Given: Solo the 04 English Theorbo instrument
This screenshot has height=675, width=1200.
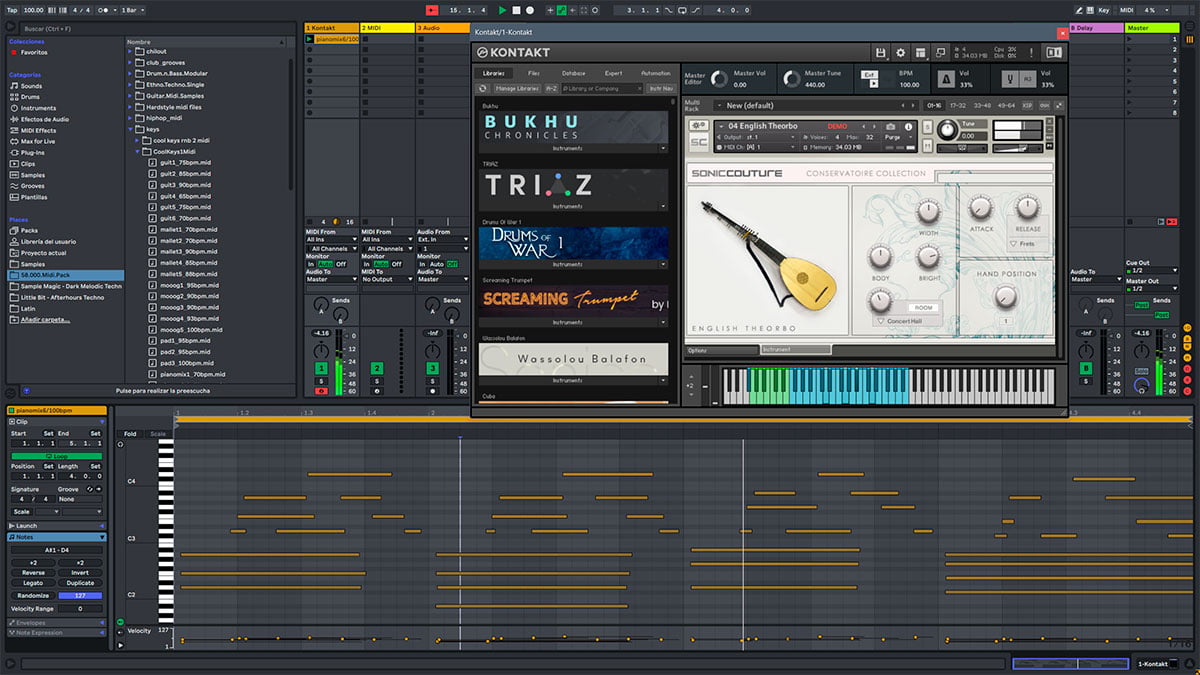Looking at the screenshot, I should point(927,127).
